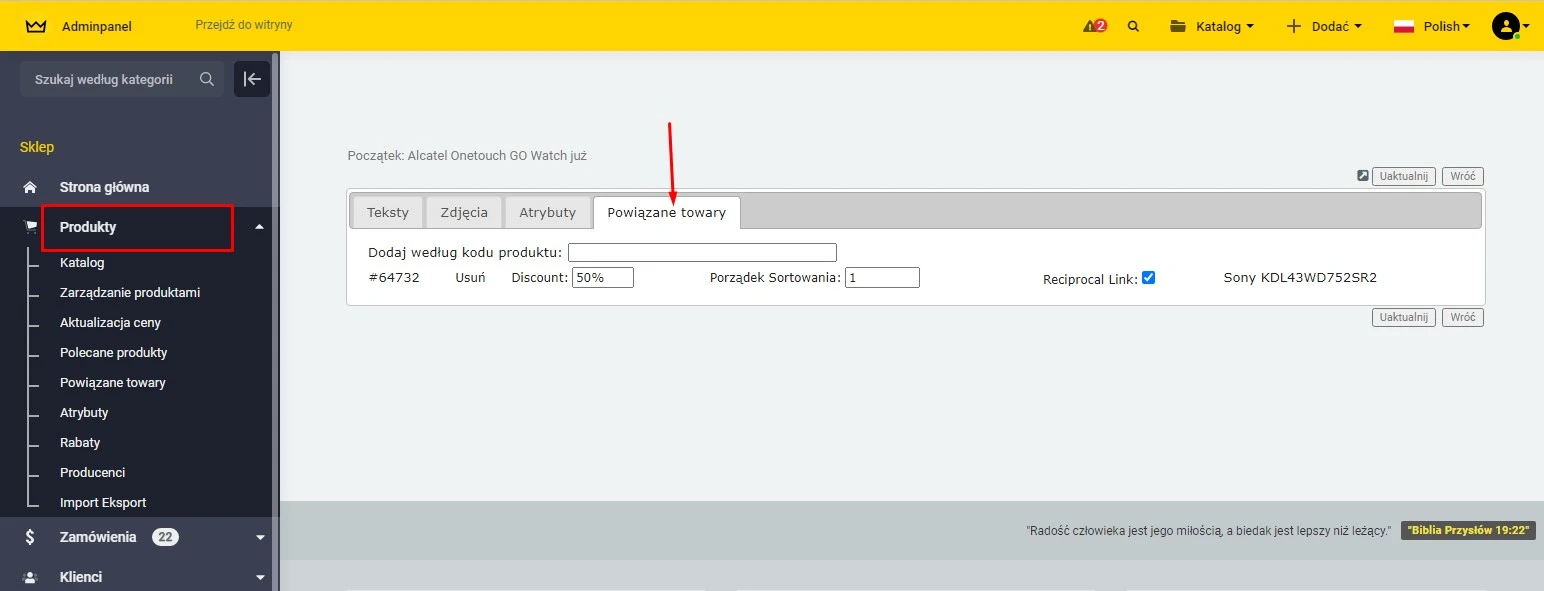Click the Dodaj według kodu produktu input field
The height and width of the screenshot is (591, 1544).
(701, 252)
